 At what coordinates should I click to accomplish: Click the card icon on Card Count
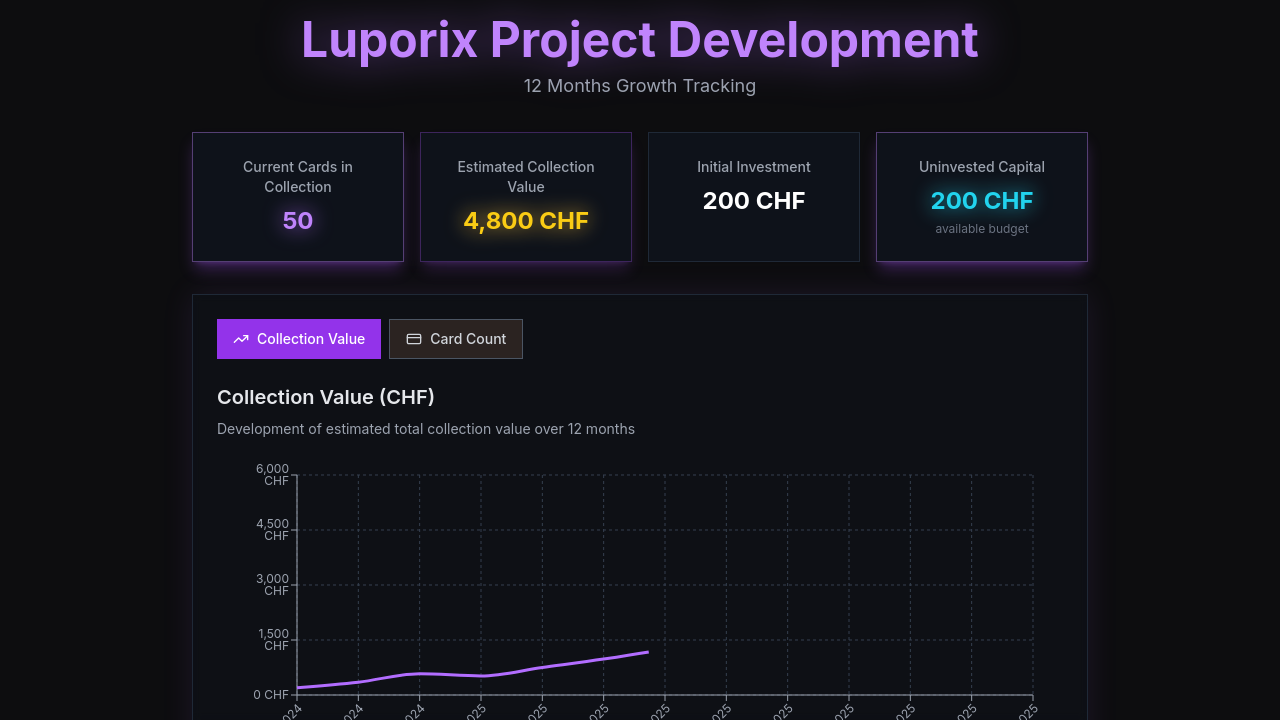tap(414, 339)
